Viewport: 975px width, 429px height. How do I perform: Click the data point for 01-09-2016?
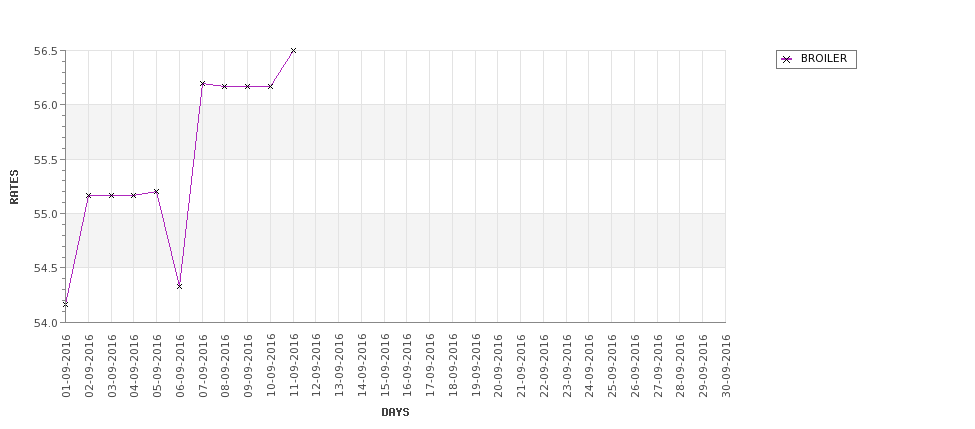(x=65, y=303)
